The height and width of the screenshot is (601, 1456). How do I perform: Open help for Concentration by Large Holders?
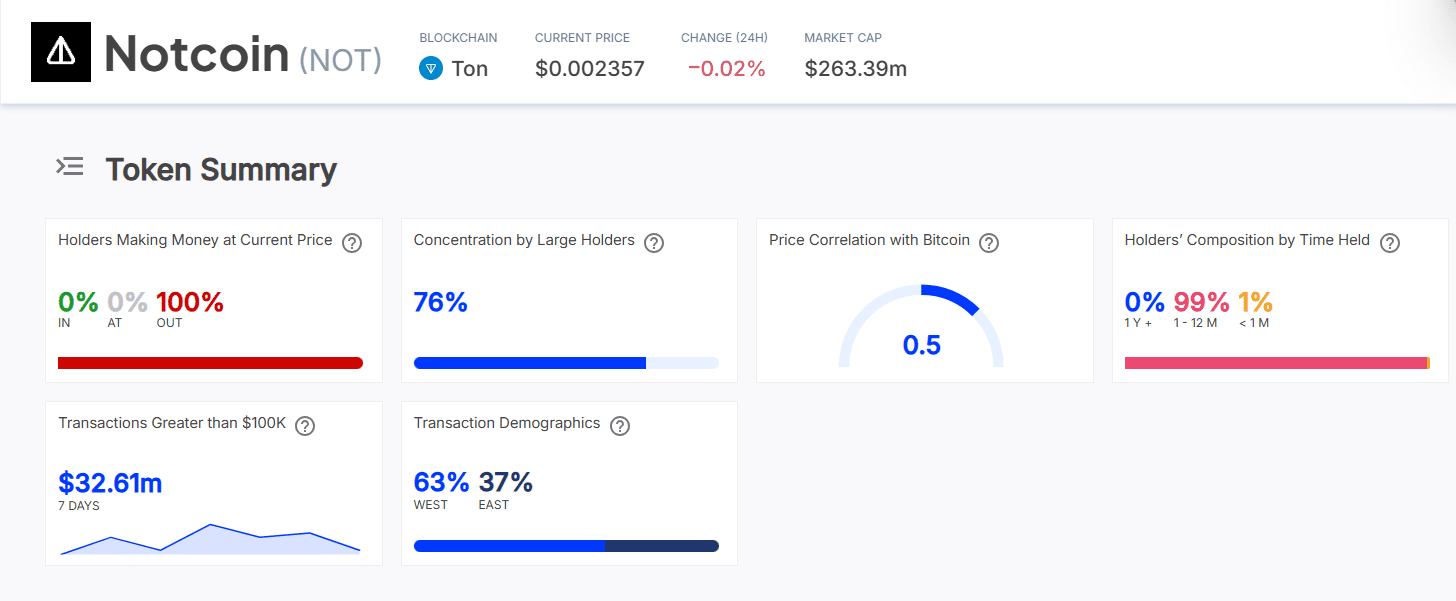pos(654,242)
